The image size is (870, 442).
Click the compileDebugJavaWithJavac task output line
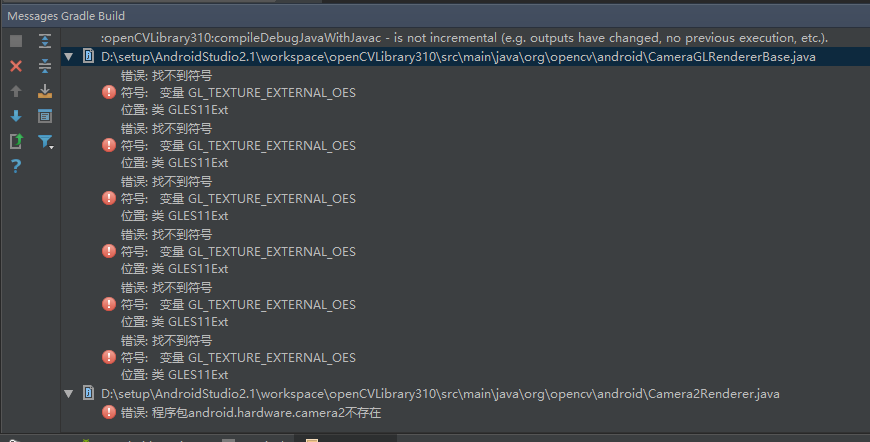pos(464,38)
